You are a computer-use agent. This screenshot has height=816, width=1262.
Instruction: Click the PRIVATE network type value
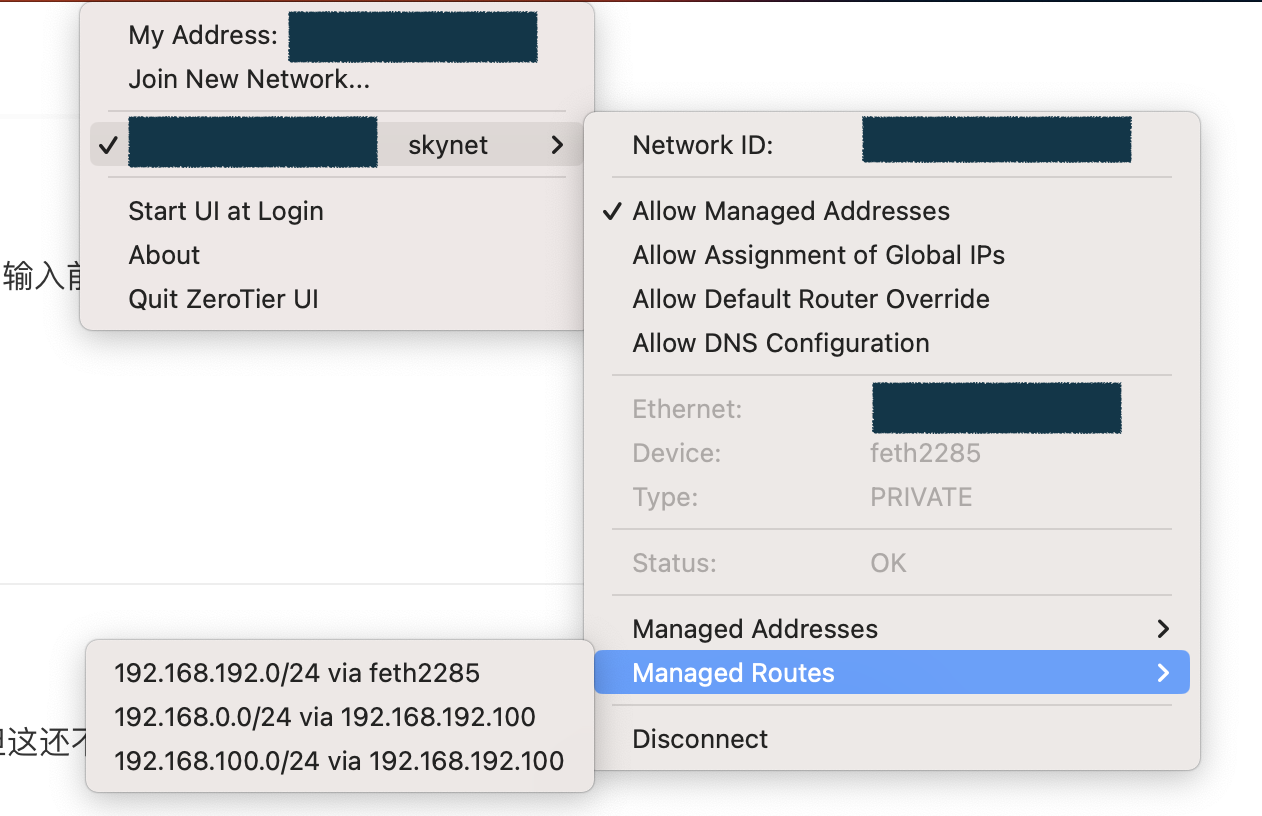(x=921, y=497)
